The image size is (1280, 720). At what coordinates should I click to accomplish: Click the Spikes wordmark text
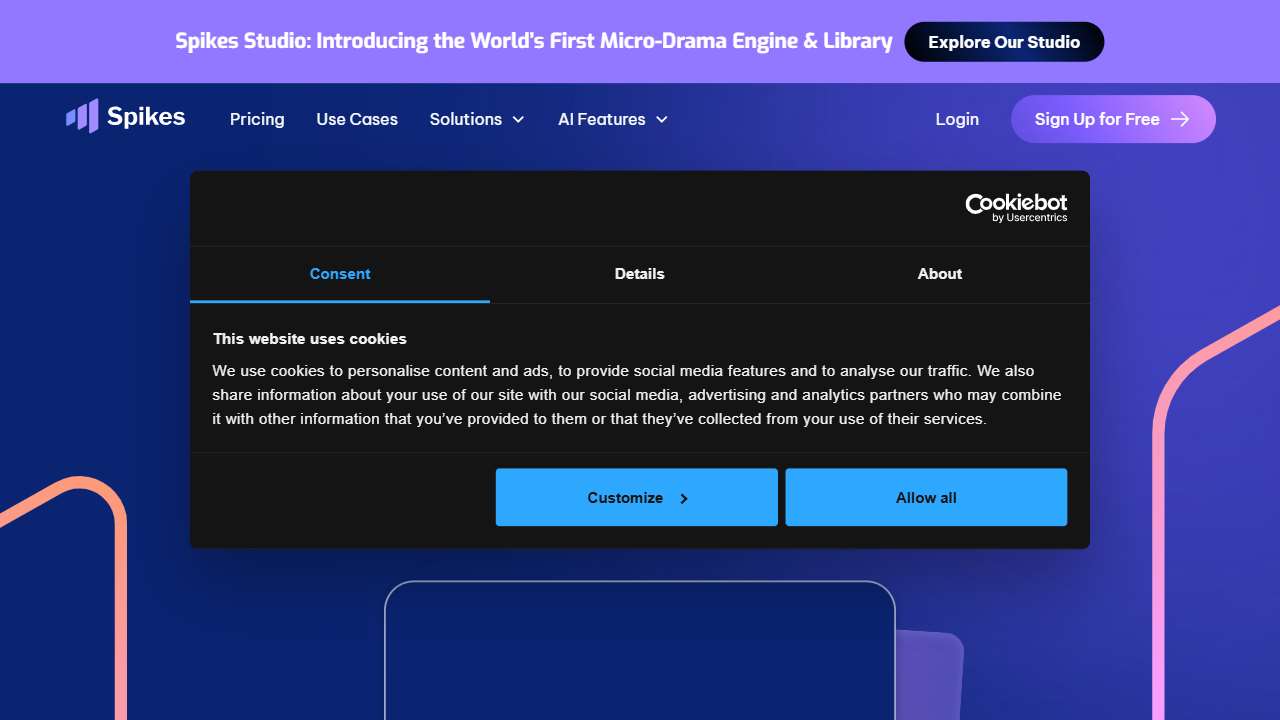coord(146,117)
